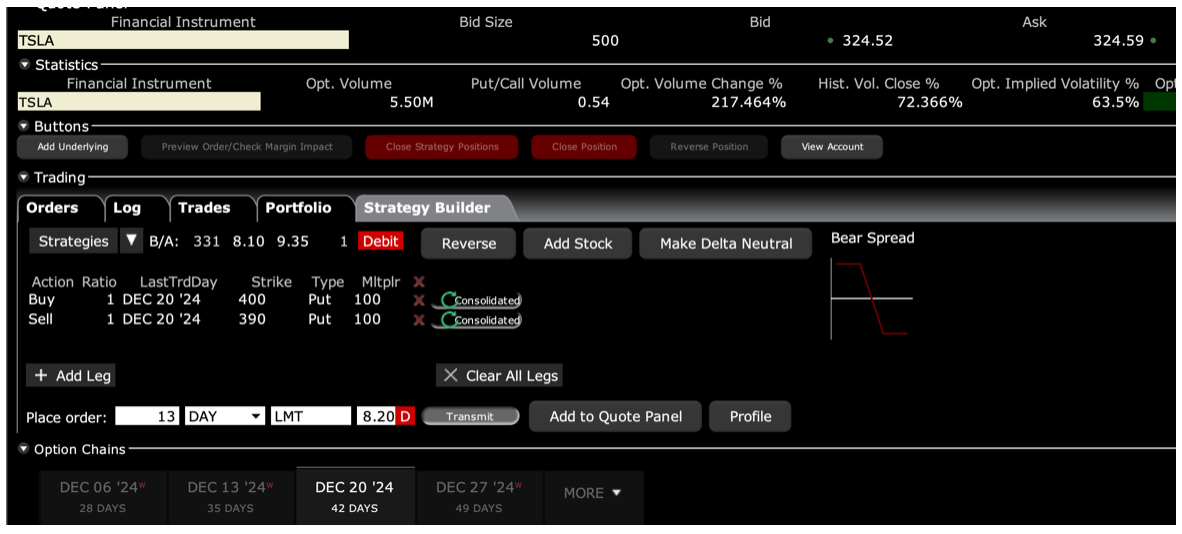Click the 390 strike cell

(x=253, y=320)
